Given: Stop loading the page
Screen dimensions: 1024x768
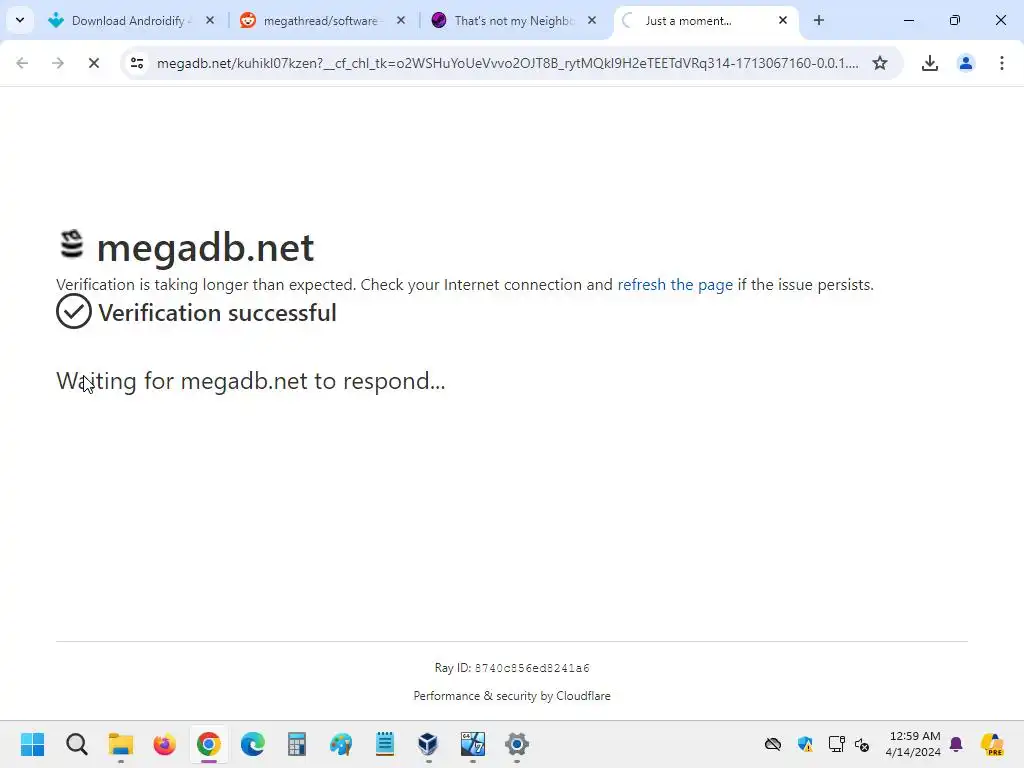Looking at the screenshot, I should tap(94, 63).
